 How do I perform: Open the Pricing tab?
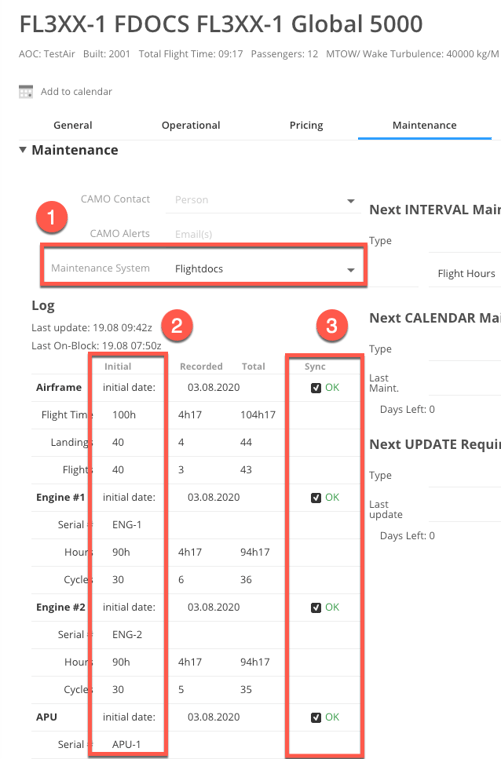[x=306, y=125]
